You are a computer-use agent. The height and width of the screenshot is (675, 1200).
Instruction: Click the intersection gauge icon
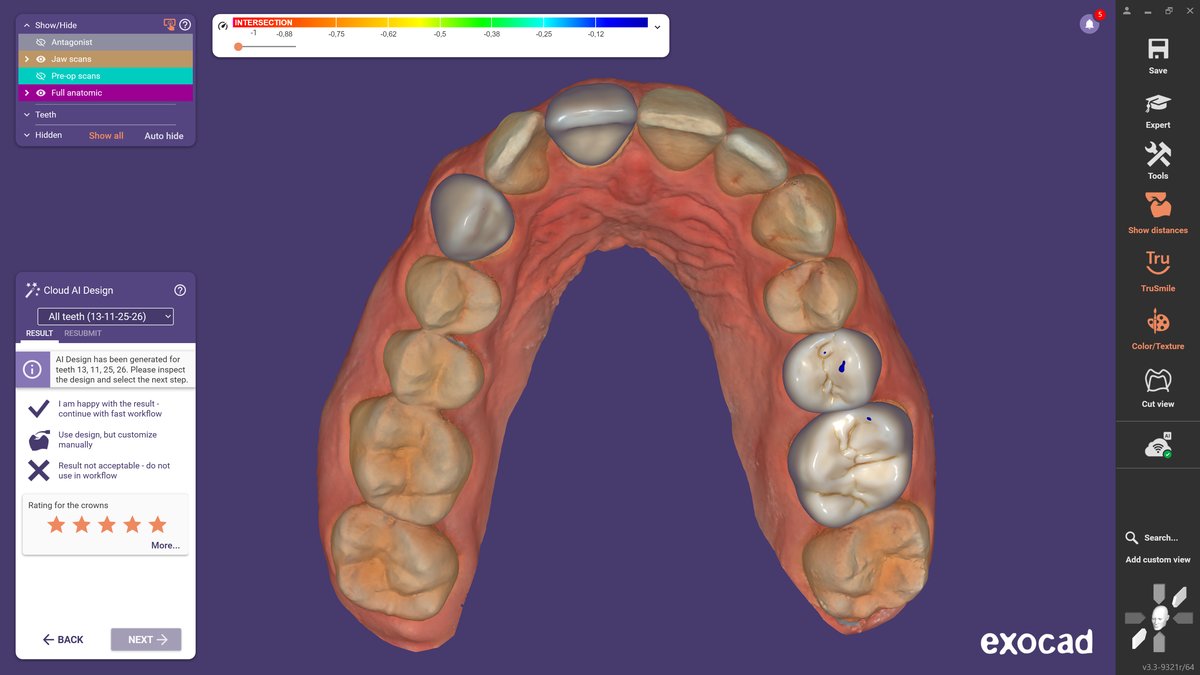click(223, 26)
